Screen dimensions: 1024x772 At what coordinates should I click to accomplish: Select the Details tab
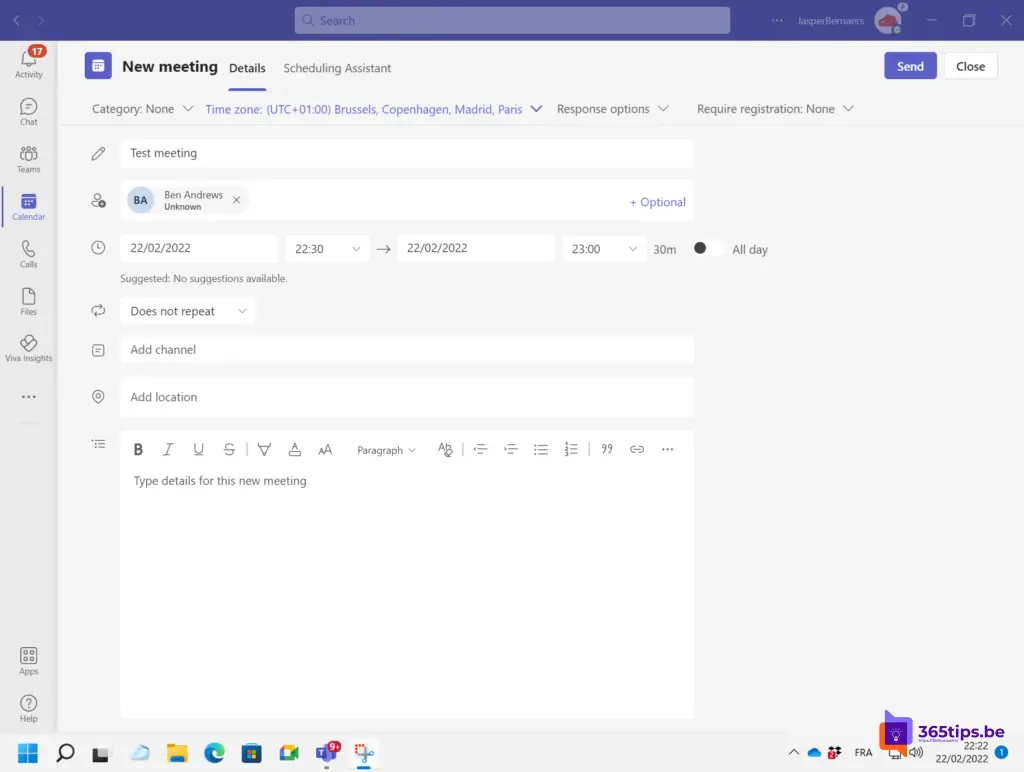[247, 68]
